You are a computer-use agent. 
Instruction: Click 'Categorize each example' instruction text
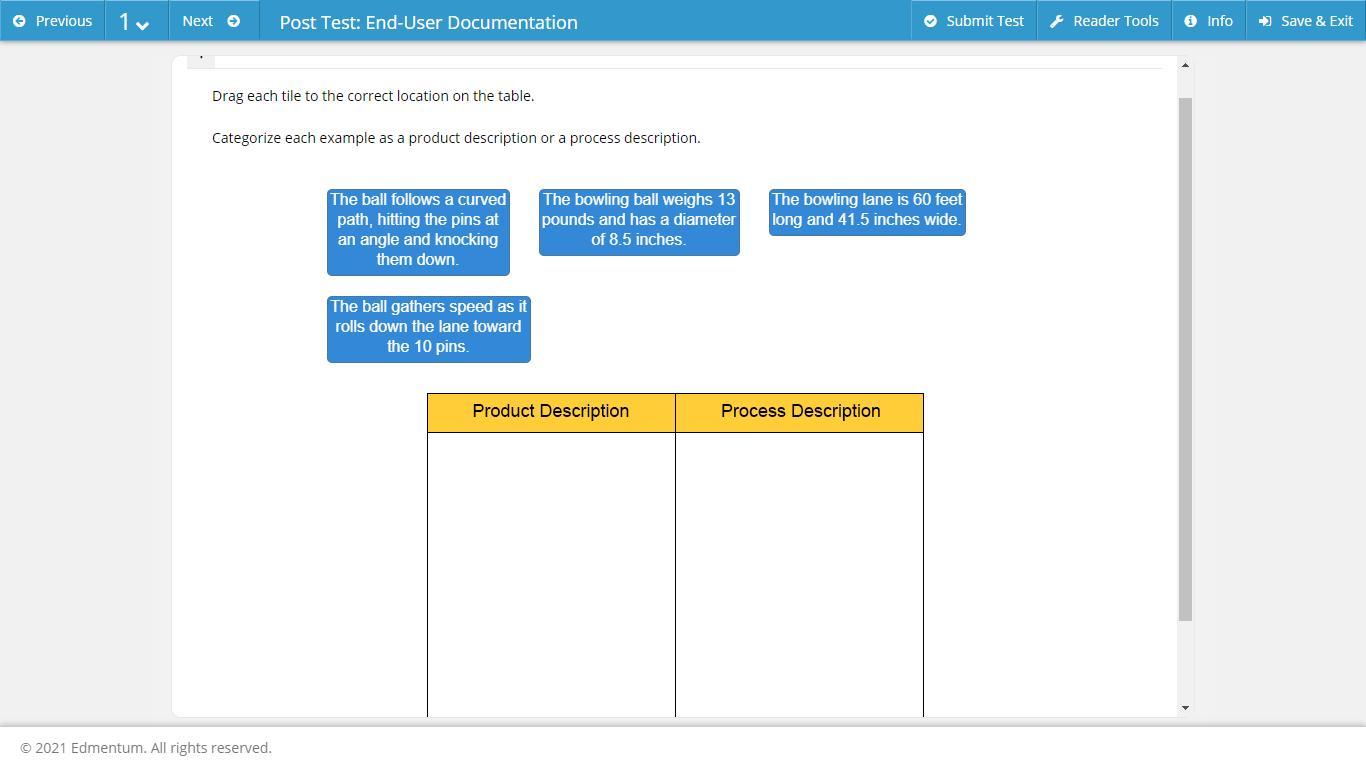coord(456,138)
